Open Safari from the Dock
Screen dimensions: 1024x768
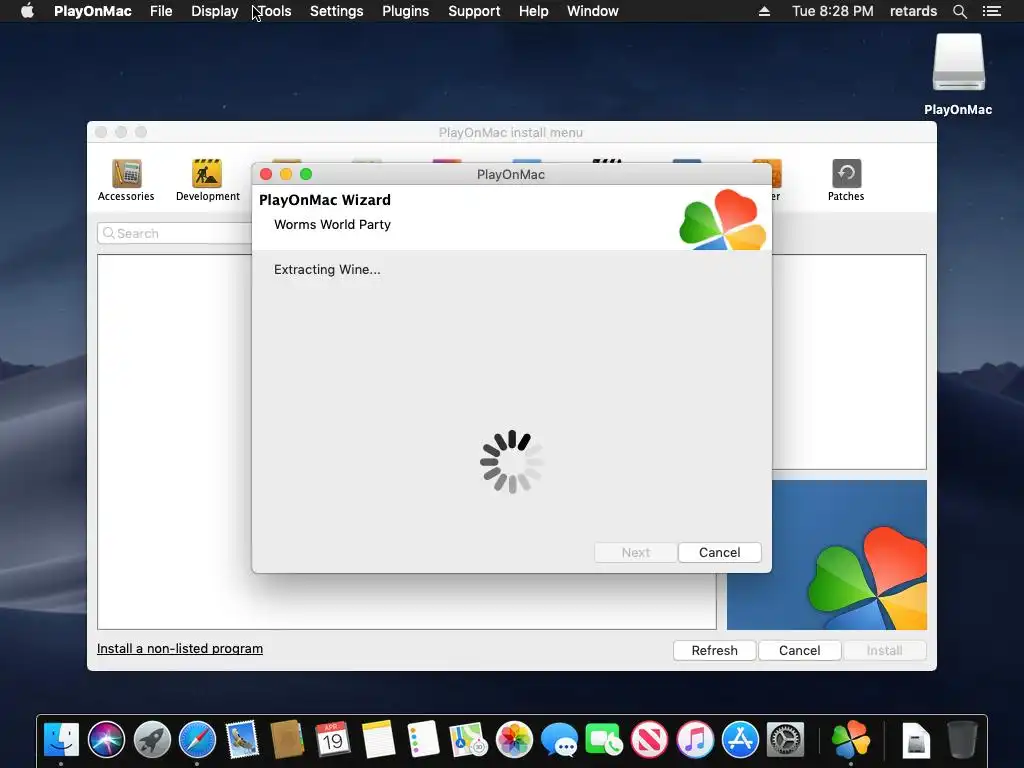[x=197, y=740]
